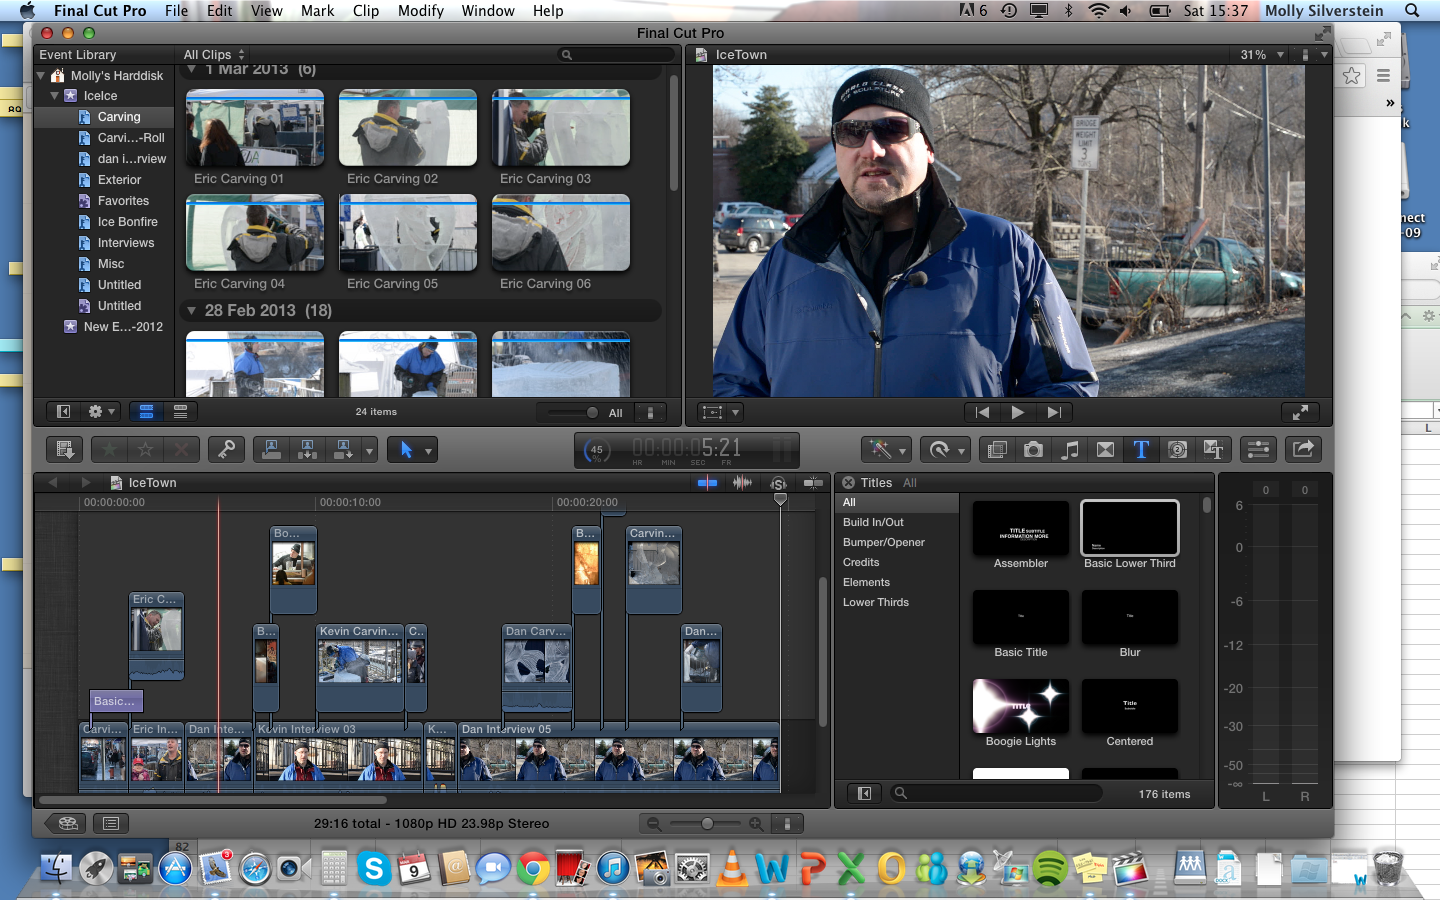Open the Modify menu
The width and height of the screenshot is (1440, 900).
click(420, 11)
